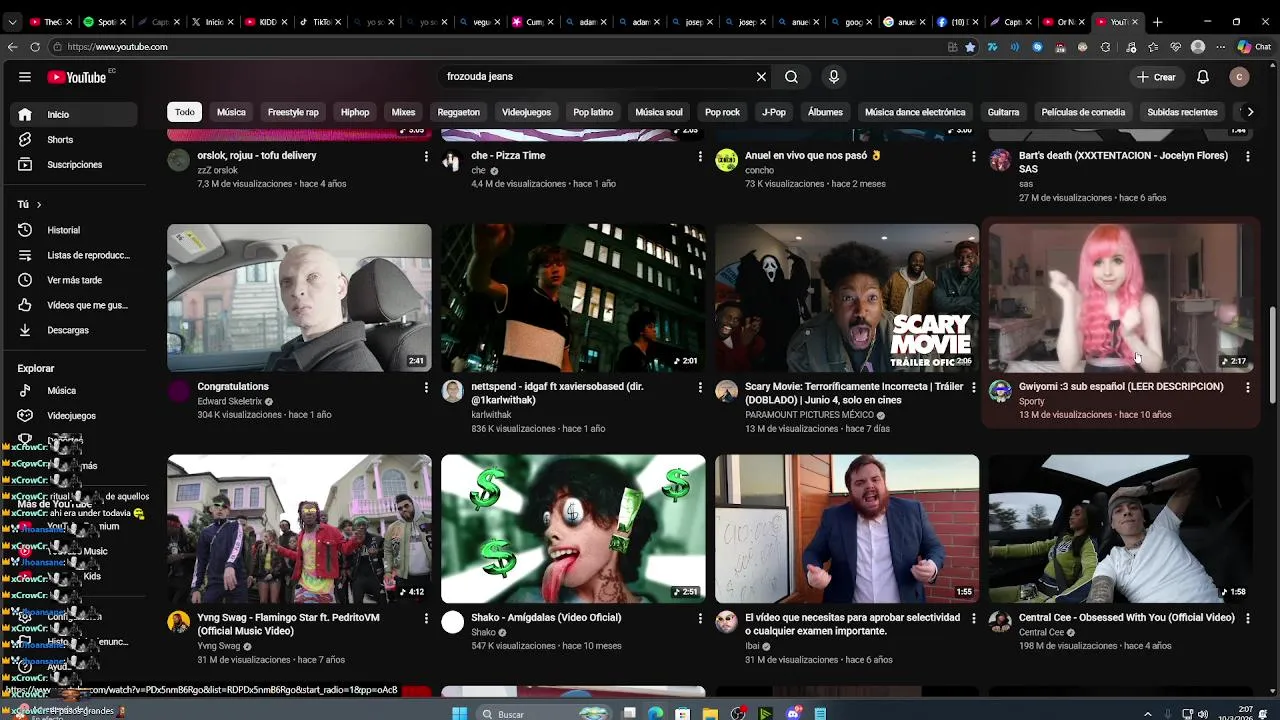Open Suscripciones in the sidebar
This screenshot has height=720, width=1280.
pos(72,165)
